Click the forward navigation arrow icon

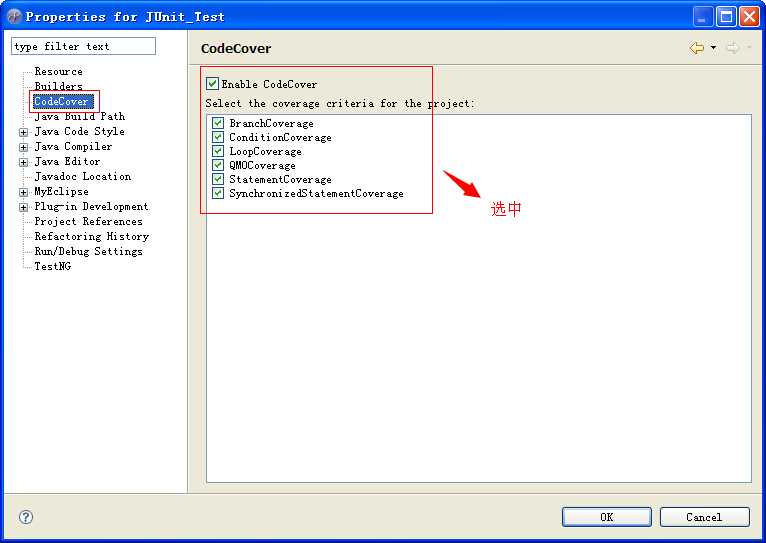(732, 48)
